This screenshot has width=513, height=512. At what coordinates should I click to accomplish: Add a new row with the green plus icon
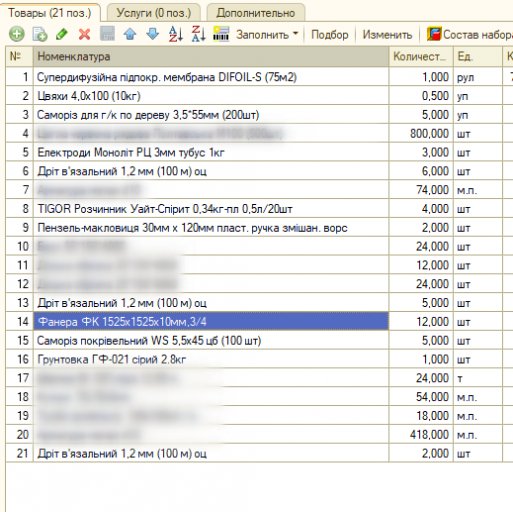click(17, 34)
